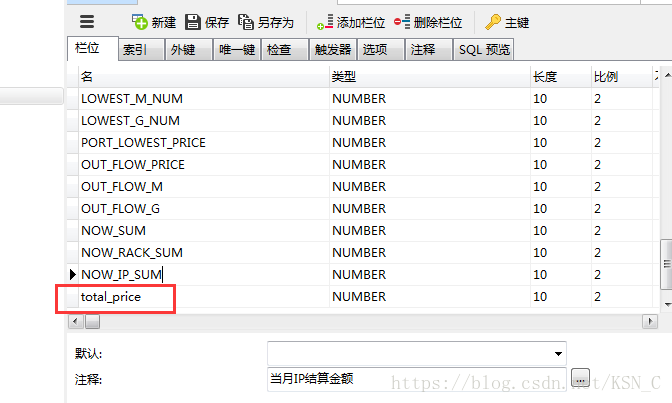
Task: Switch to the 检查 tab
Action: [x=285, y=50]
